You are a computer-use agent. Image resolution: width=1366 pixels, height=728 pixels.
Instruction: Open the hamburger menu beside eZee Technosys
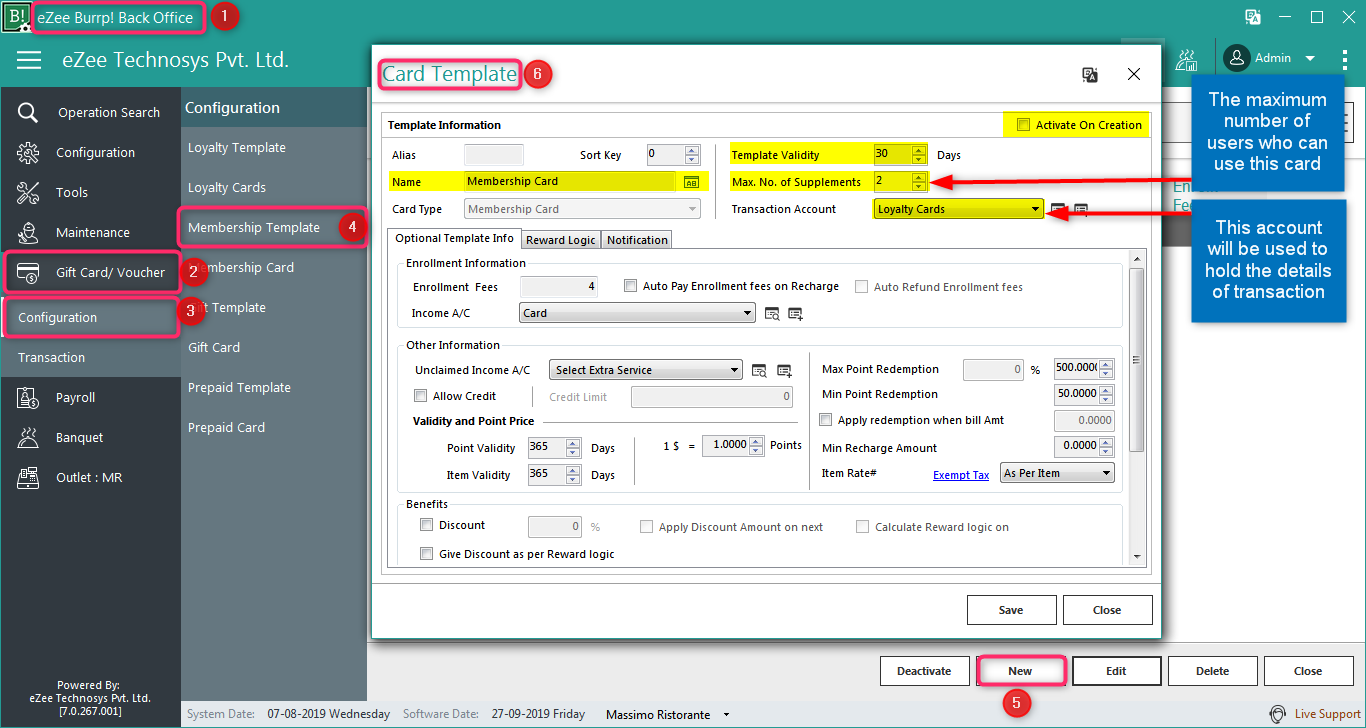click(29, 60)
